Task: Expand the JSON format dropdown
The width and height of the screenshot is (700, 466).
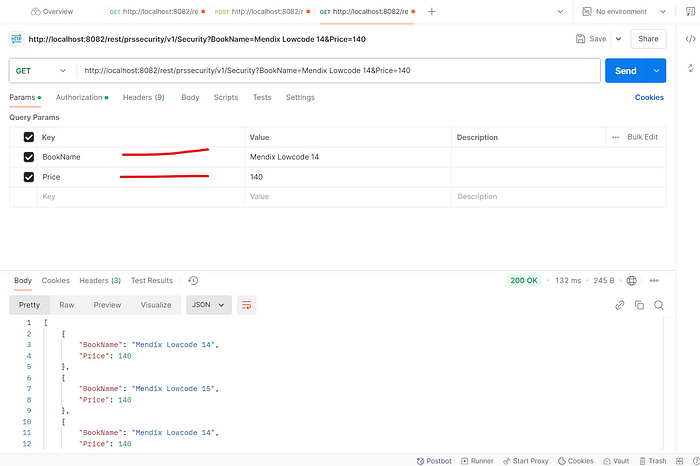Action: [x=209, y=304]
